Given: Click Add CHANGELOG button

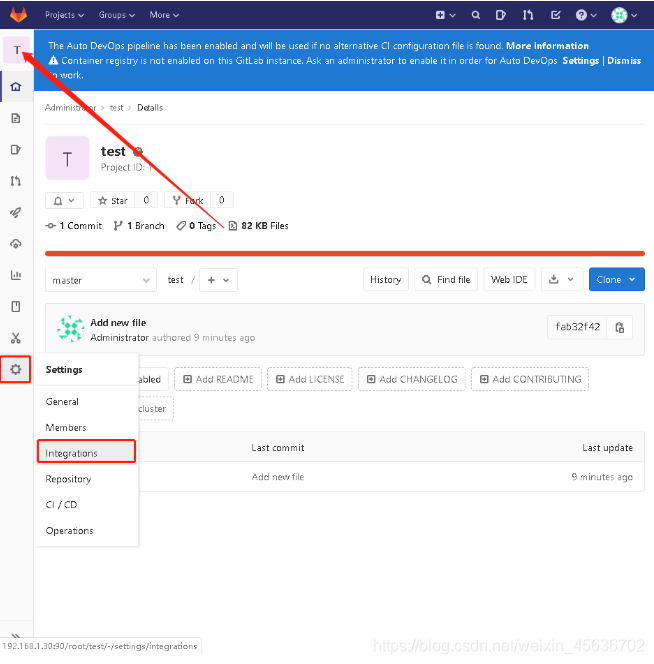Looking at the screenshot, I should (x=412, y=379).
